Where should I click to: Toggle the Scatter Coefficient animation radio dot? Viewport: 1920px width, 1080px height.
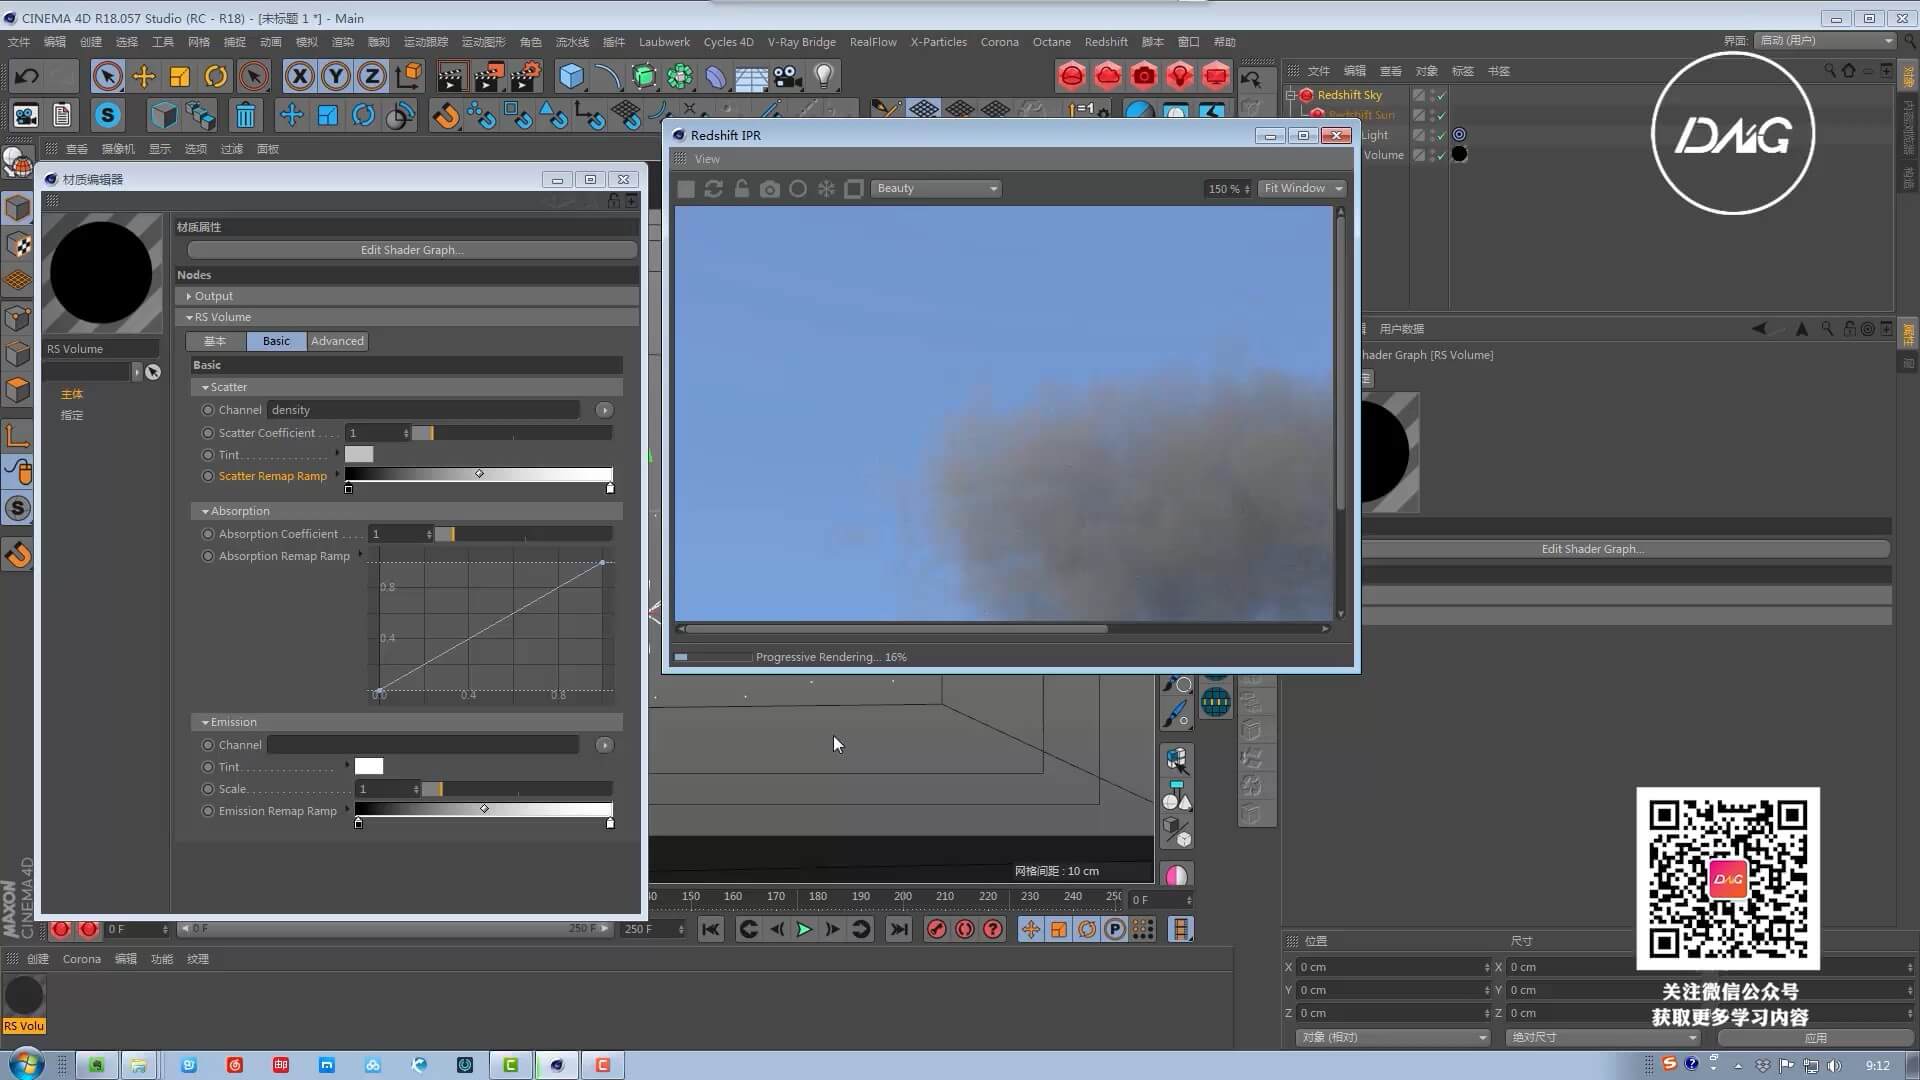(x=208, y=433)
